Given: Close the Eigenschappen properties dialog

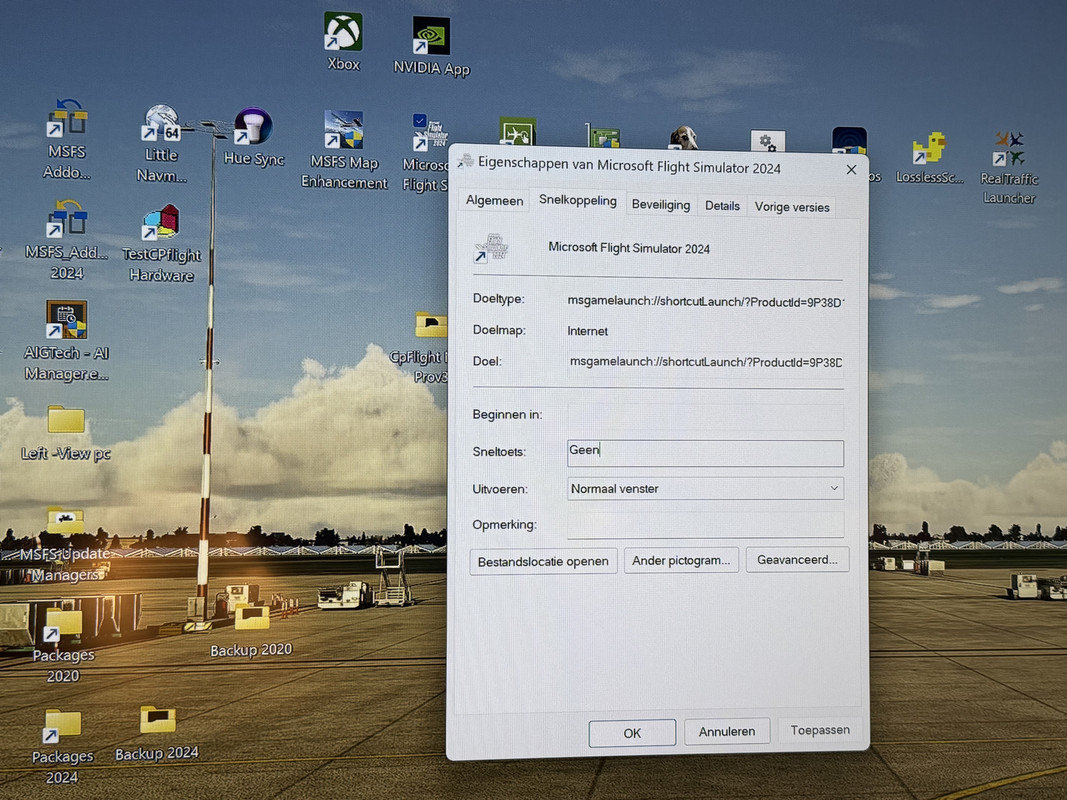Looking at the screenshot, I should 851,169.
